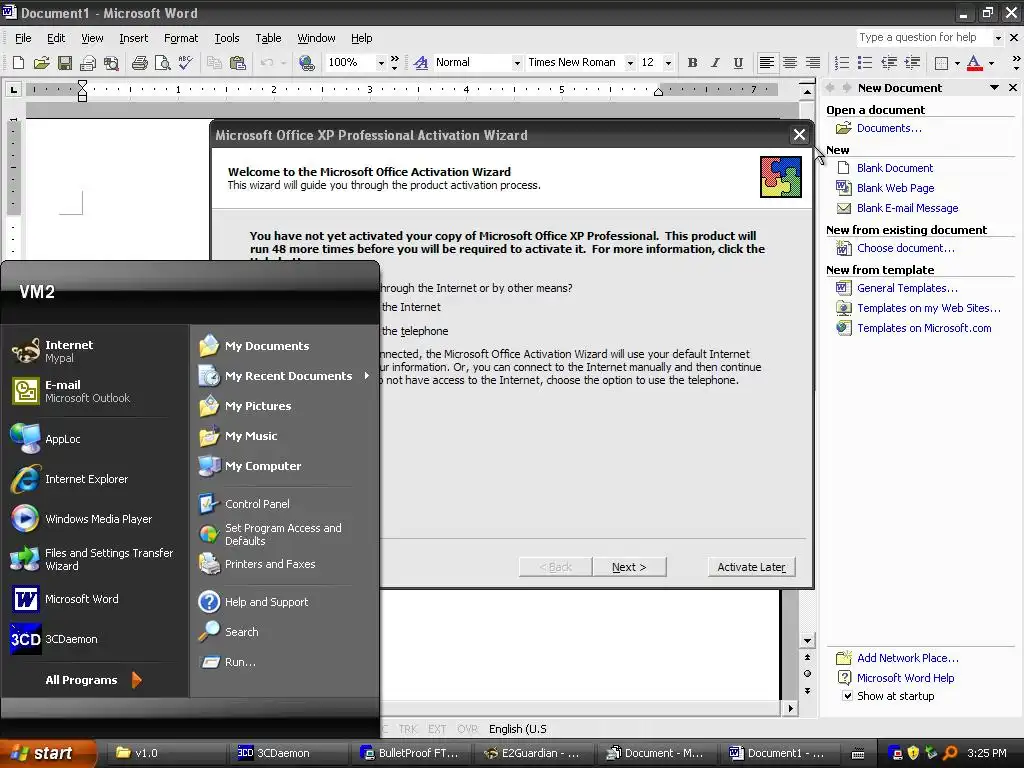Viewport: 1024px width, 768px height.
Task: Click the right indent ruler marker
Action: (x=658, y=92)
